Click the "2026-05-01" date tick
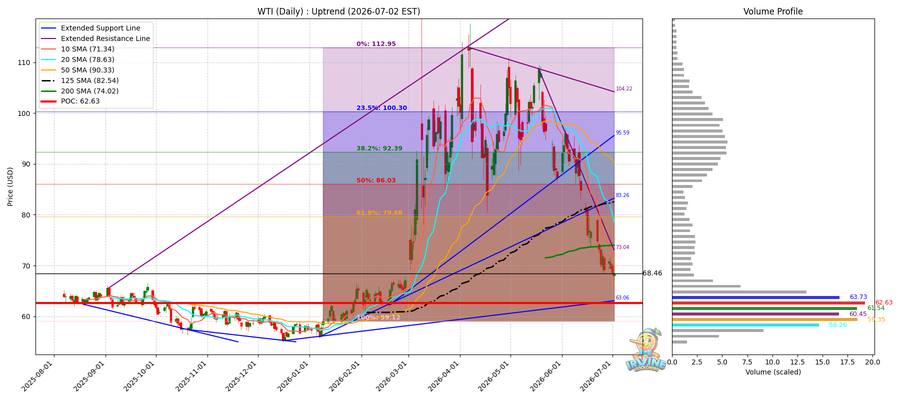This screenshot has height=400, width=900. 496,376
